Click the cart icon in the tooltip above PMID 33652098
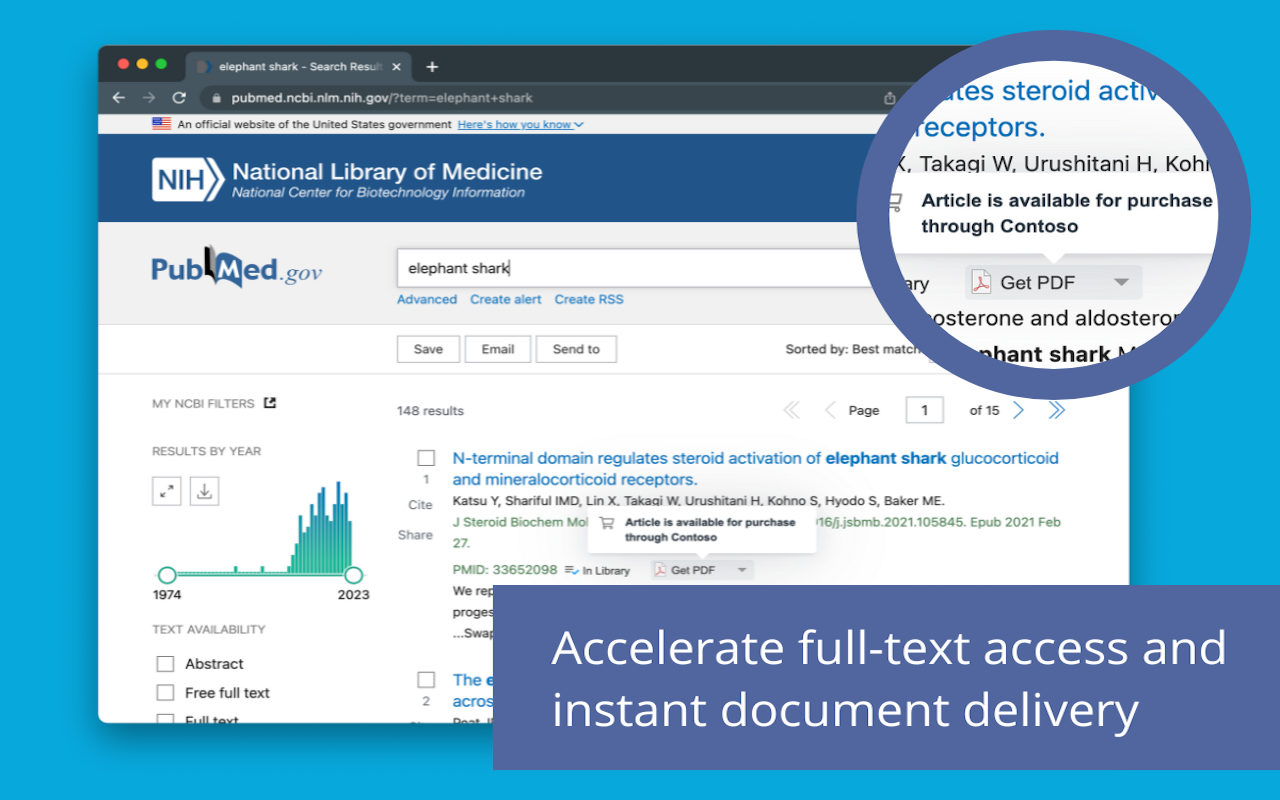Screen dimensions: 1280x800 click(x=606, y=523)
